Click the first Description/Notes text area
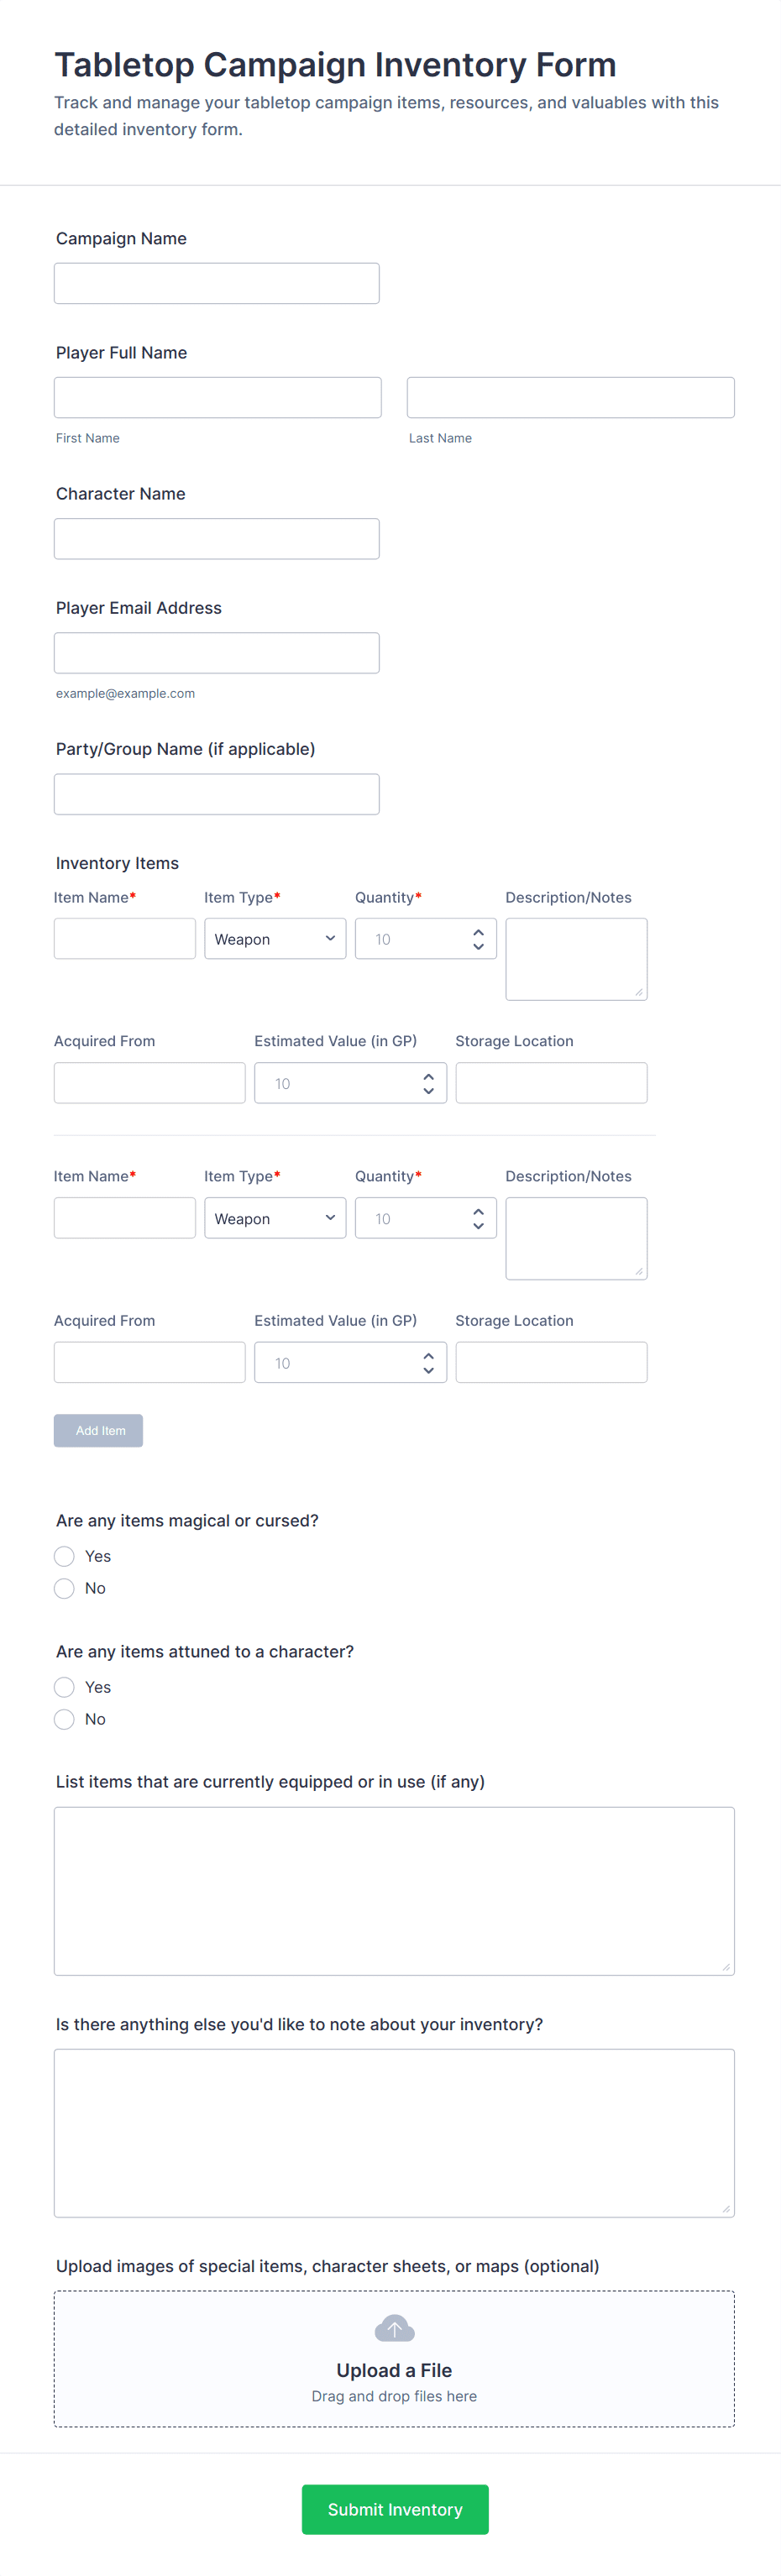Image resolution: width=781 pixels, height=2576 pixels. (576, 959)
